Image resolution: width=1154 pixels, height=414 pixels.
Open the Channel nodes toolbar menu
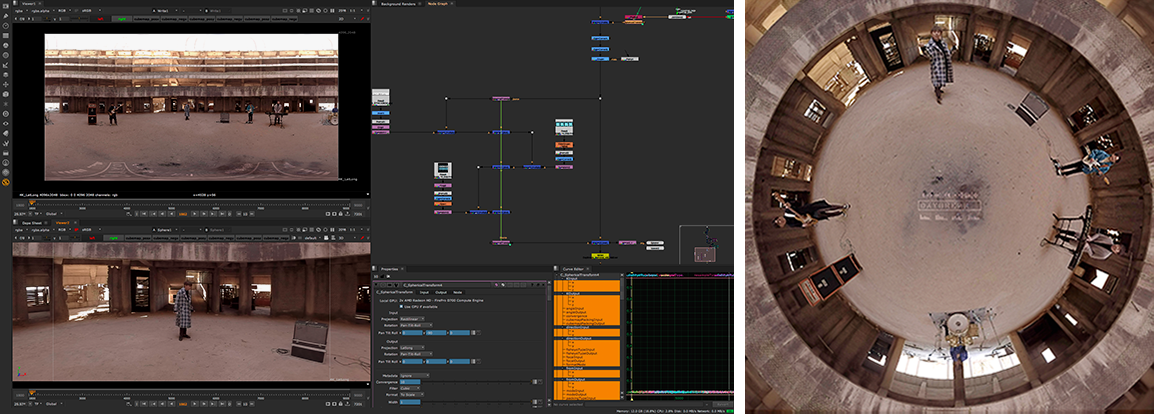pyautogui.click(x=6, y=35)
